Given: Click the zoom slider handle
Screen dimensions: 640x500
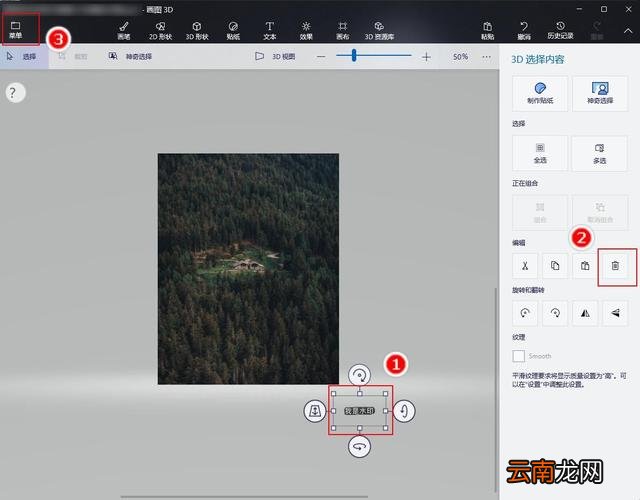Looking at the screenshot, I should pyautogui.click(x=354, y=56).
